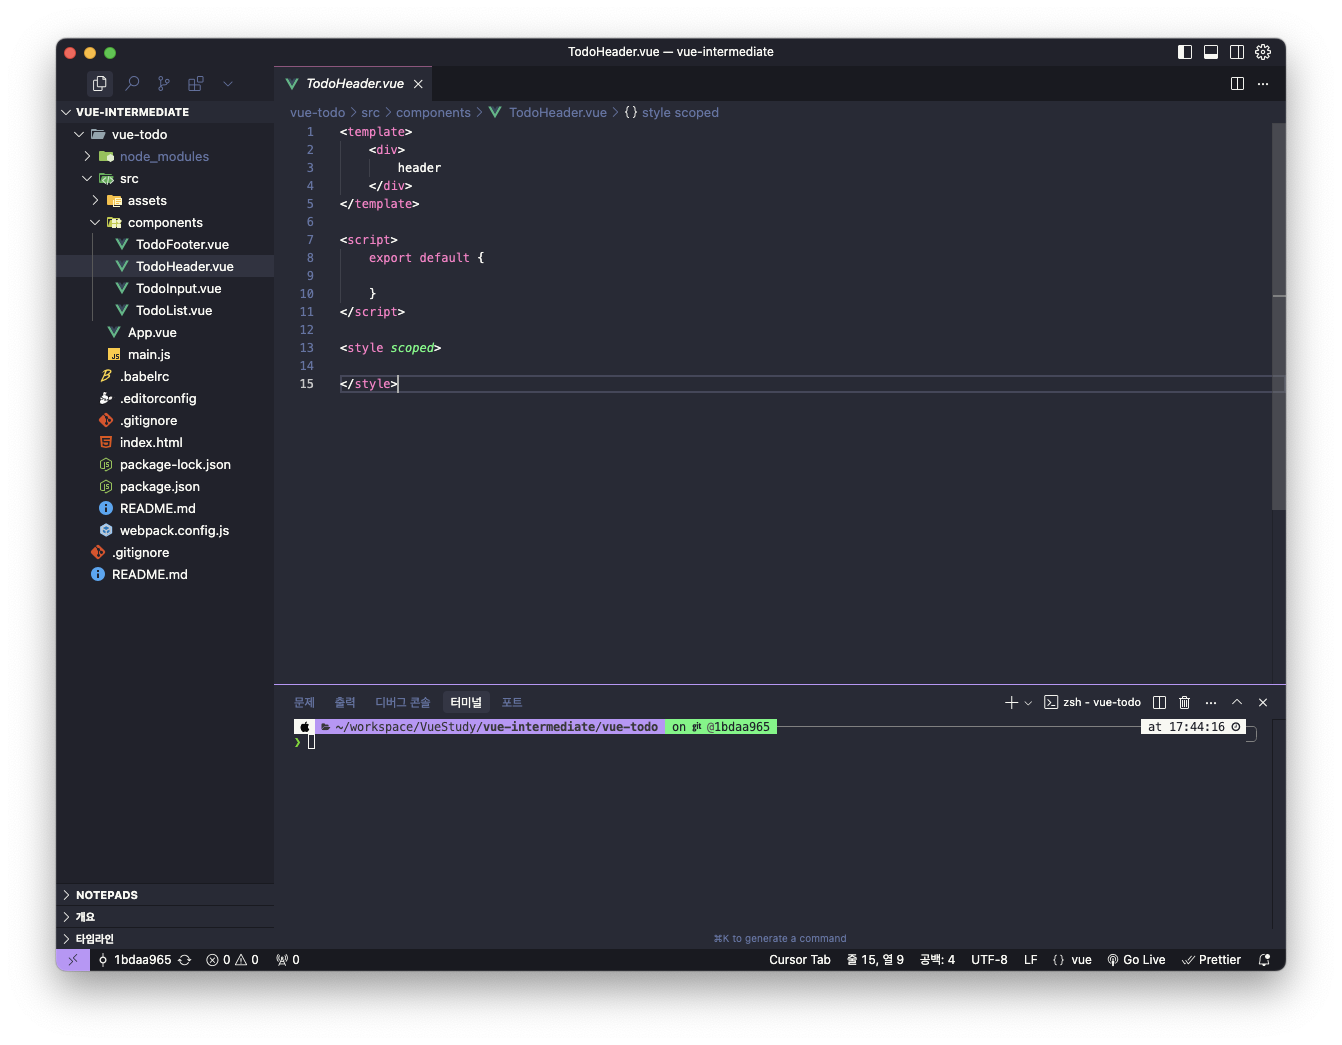
Task: Open the Search view icon
Action: pos(132,84)
